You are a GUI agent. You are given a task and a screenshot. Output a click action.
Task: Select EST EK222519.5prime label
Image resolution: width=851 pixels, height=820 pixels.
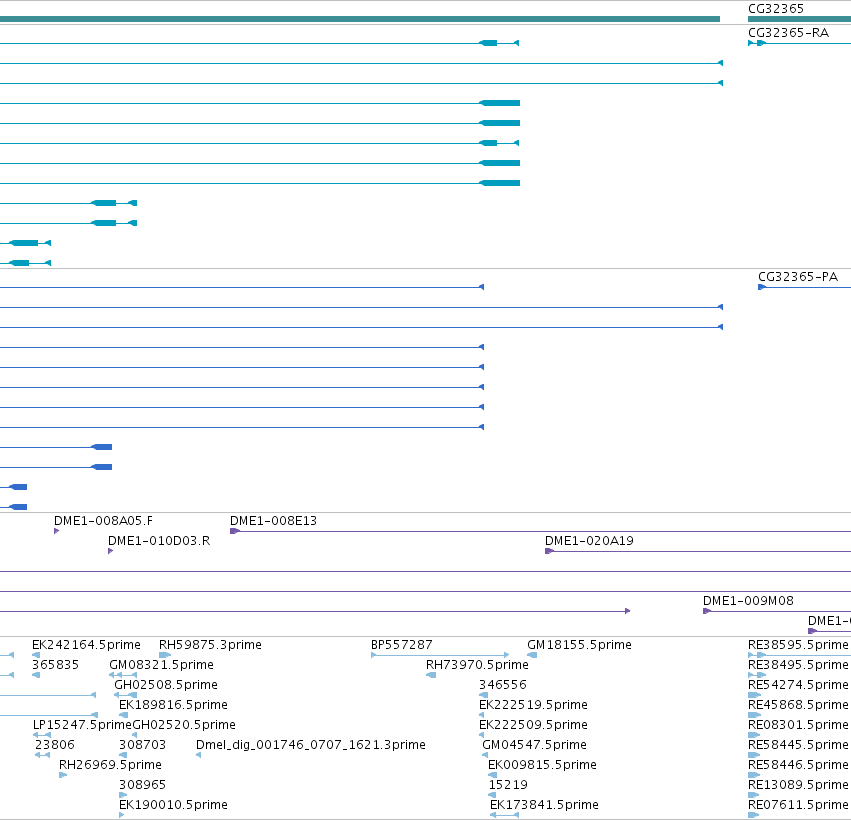tap(533, 705)
